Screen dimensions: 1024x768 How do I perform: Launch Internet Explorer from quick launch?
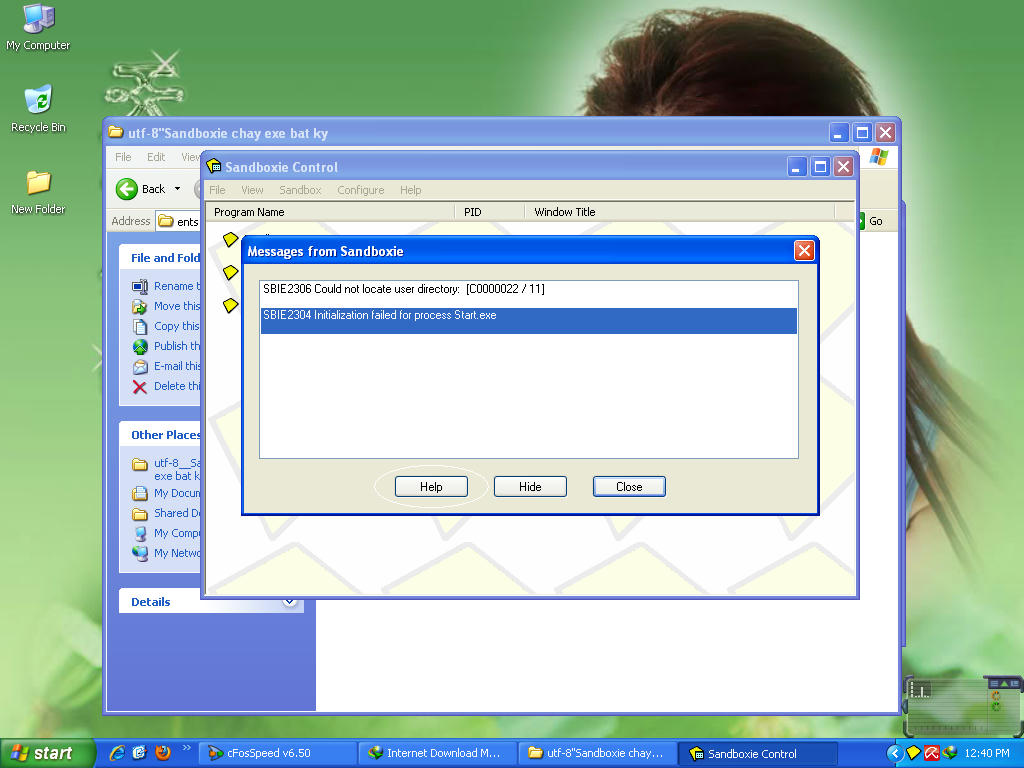click(118, 753)
